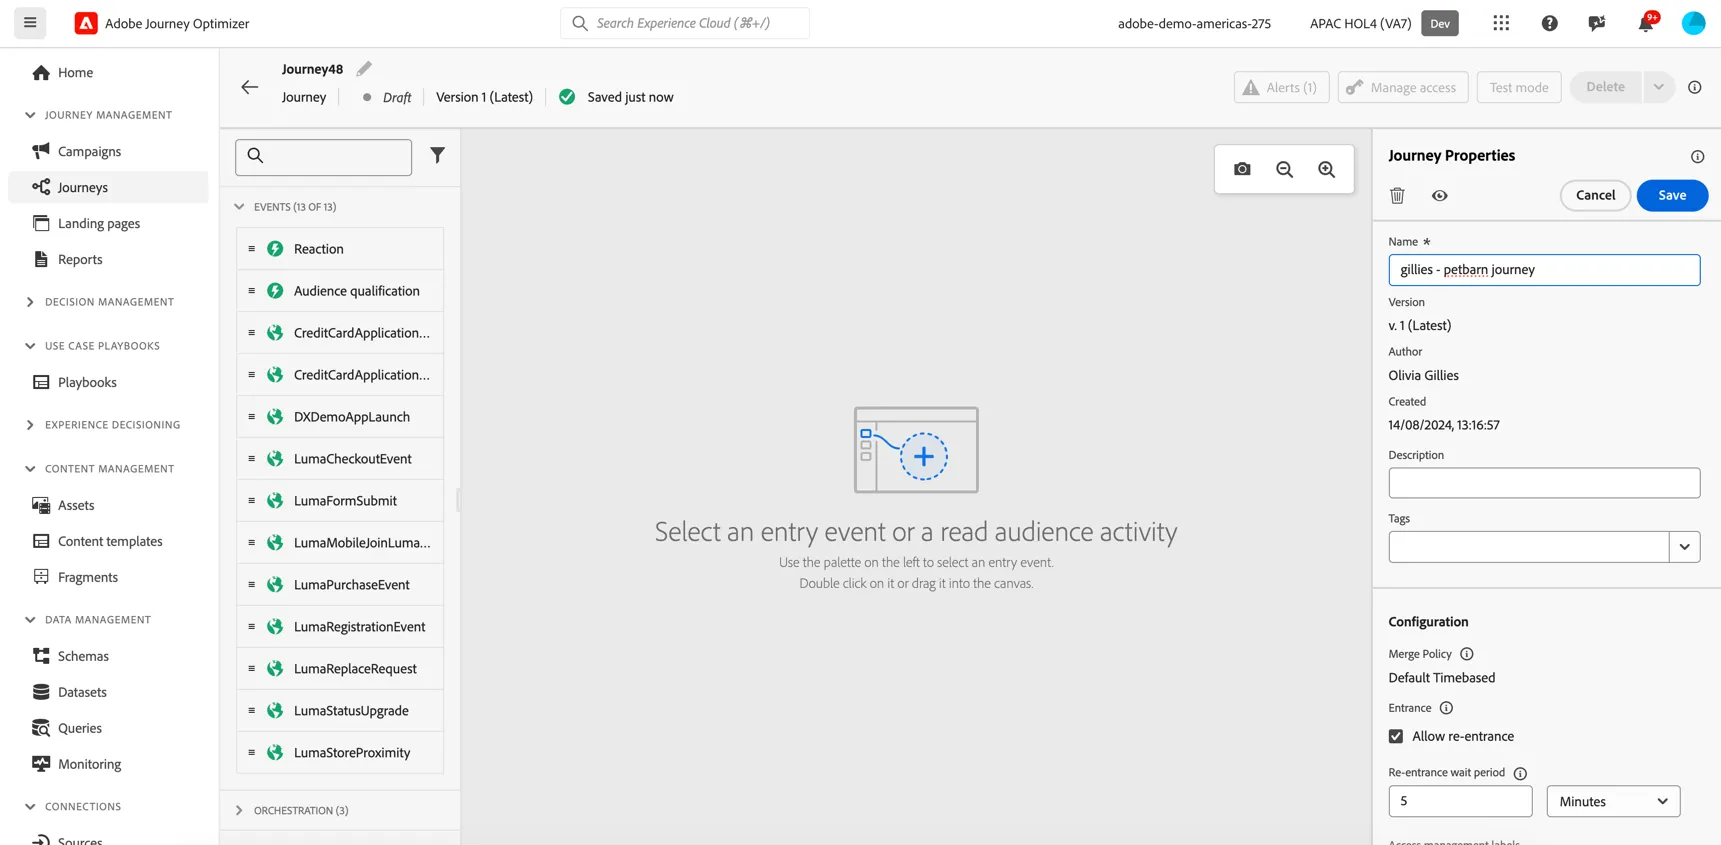This screenshot has height=845, width=1721.
Task: Expand the Experience Decisioning nav section
Action: tap(30, 425)
